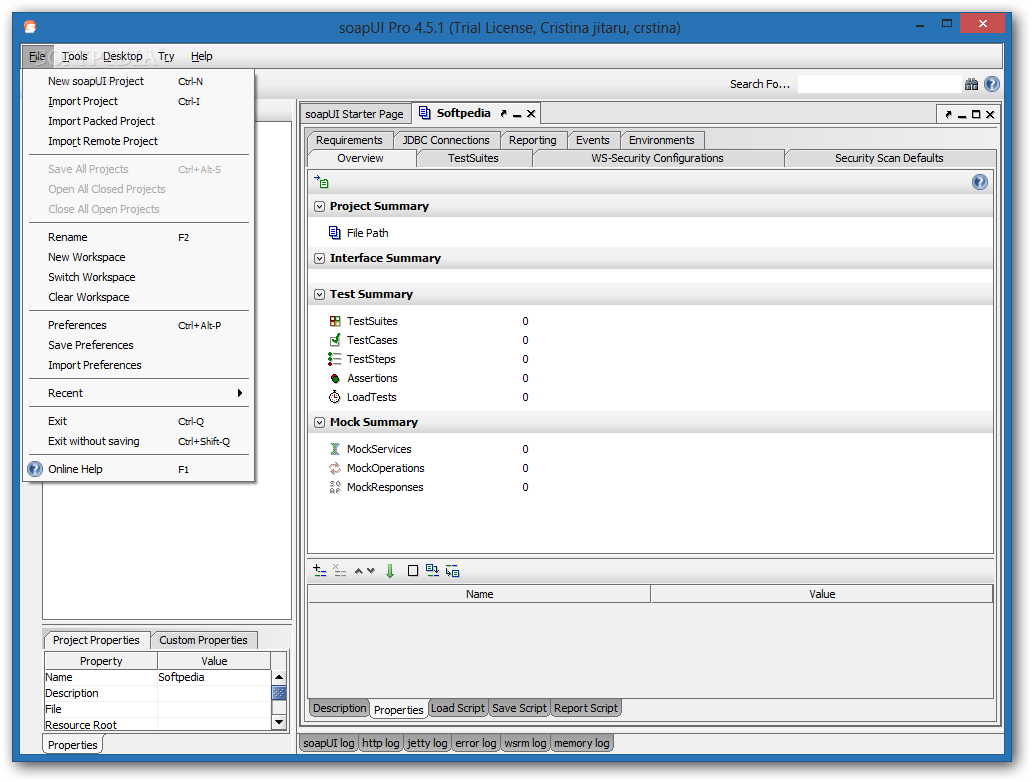Click the MockOperations icon

pyautogui.click(x=334, y=468)
